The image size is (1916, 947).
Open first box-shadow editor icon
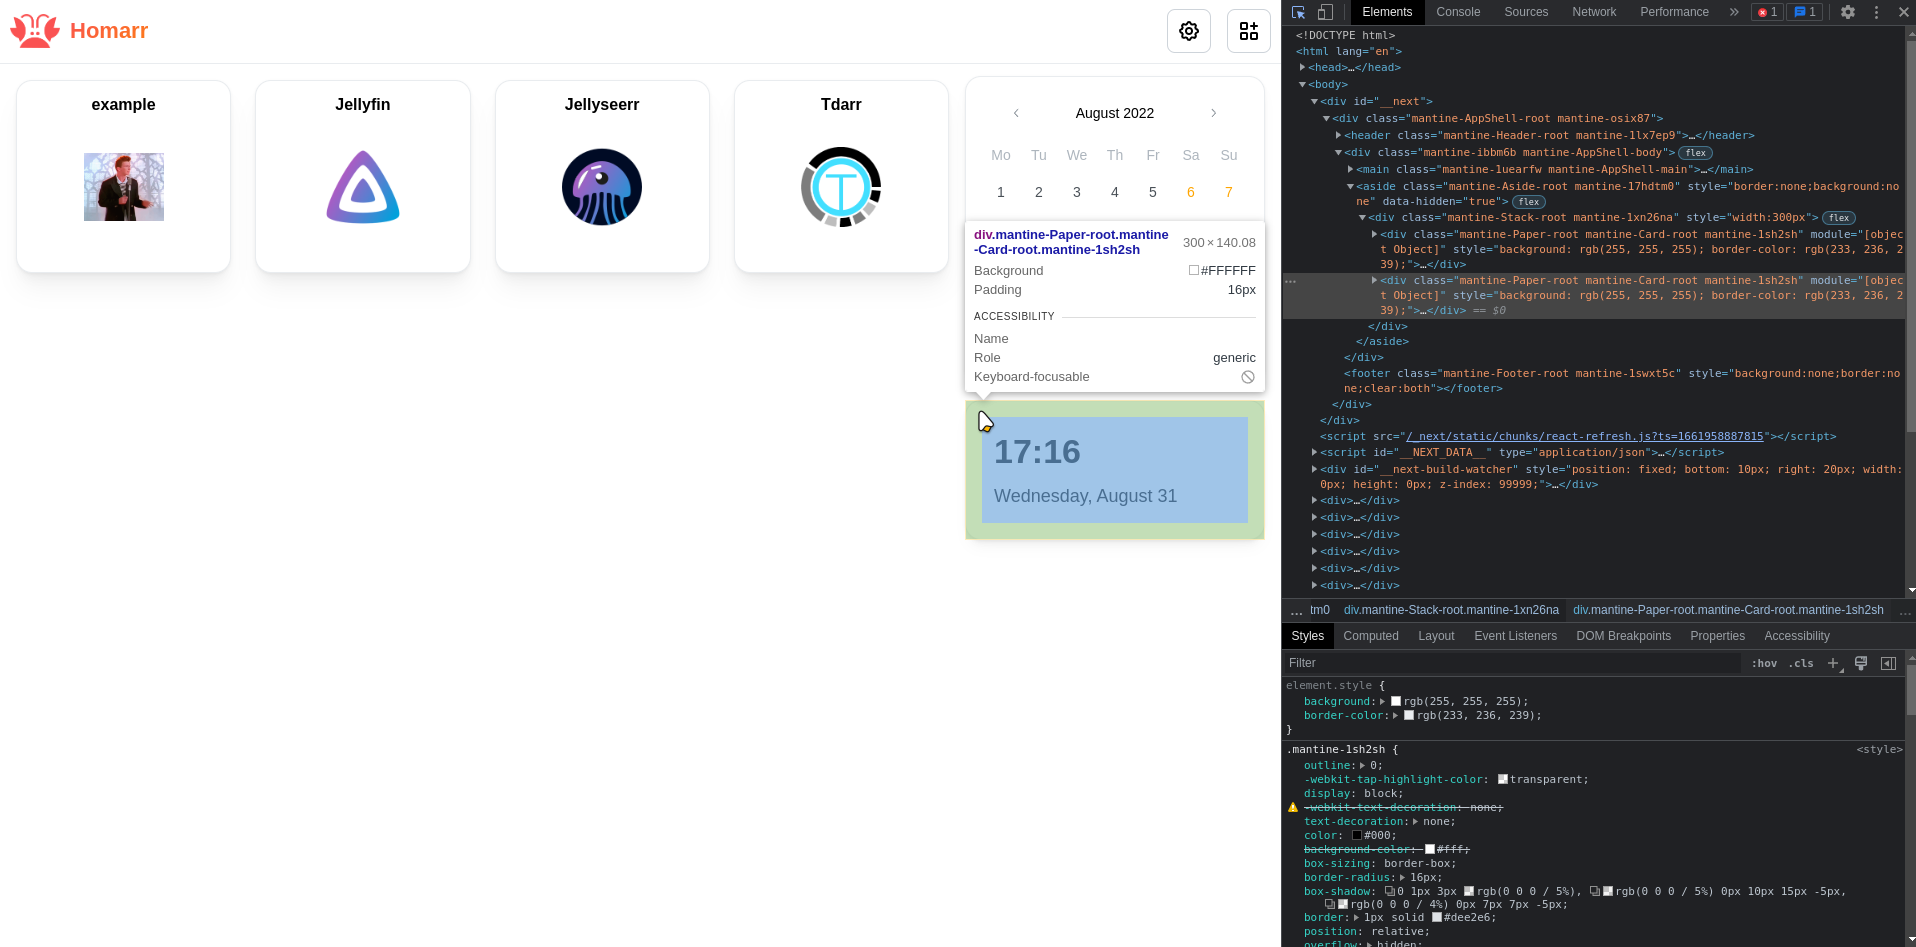coord(1390,891)
